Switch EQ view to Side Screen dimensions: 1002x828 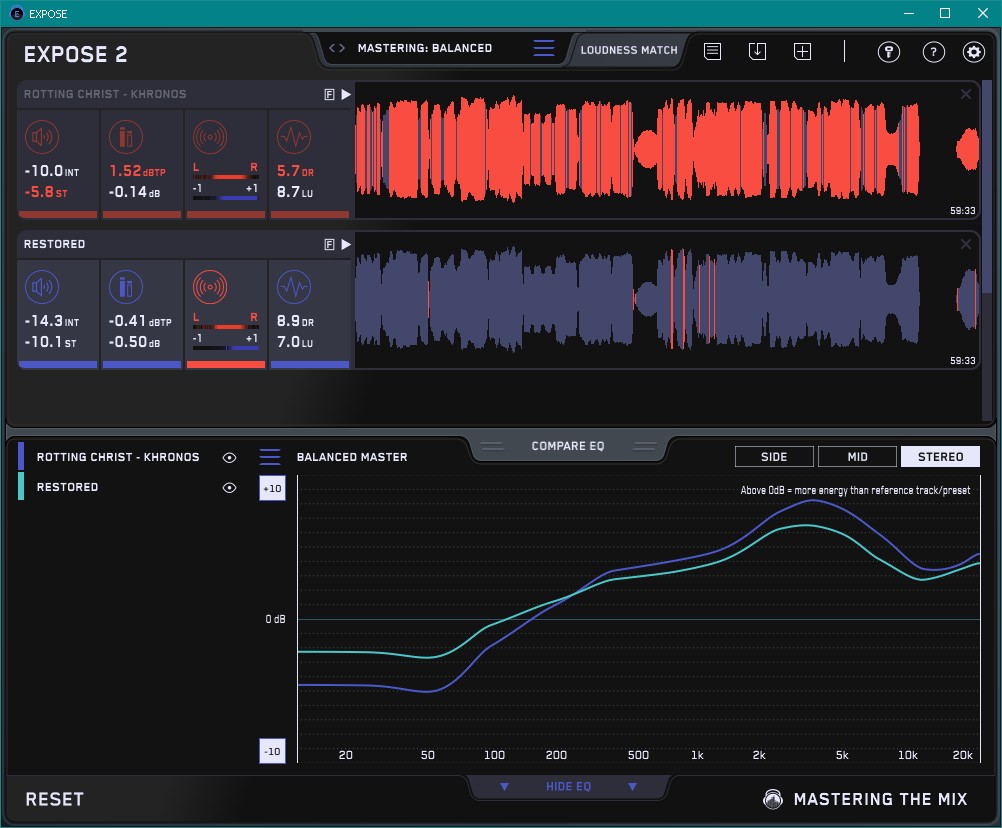[x=774, y=457]
